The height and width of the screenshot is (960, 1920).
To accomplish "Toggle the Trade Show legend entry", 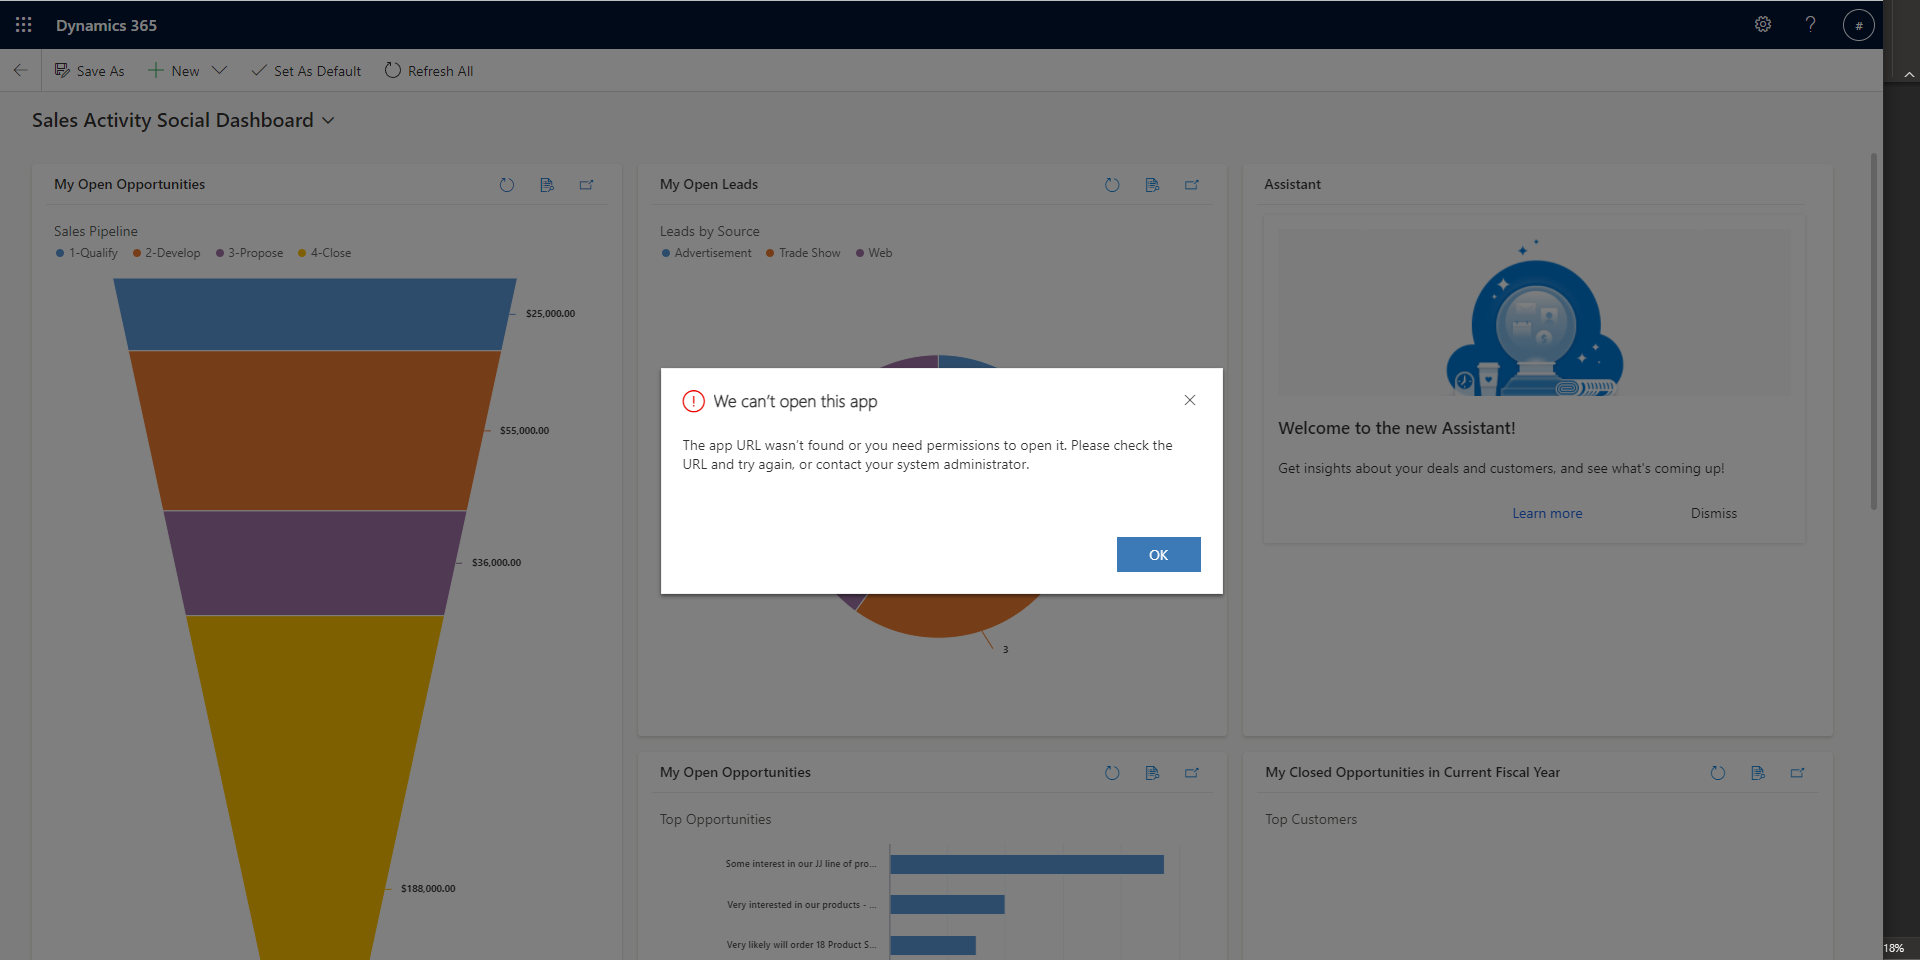I will [802, 253].
